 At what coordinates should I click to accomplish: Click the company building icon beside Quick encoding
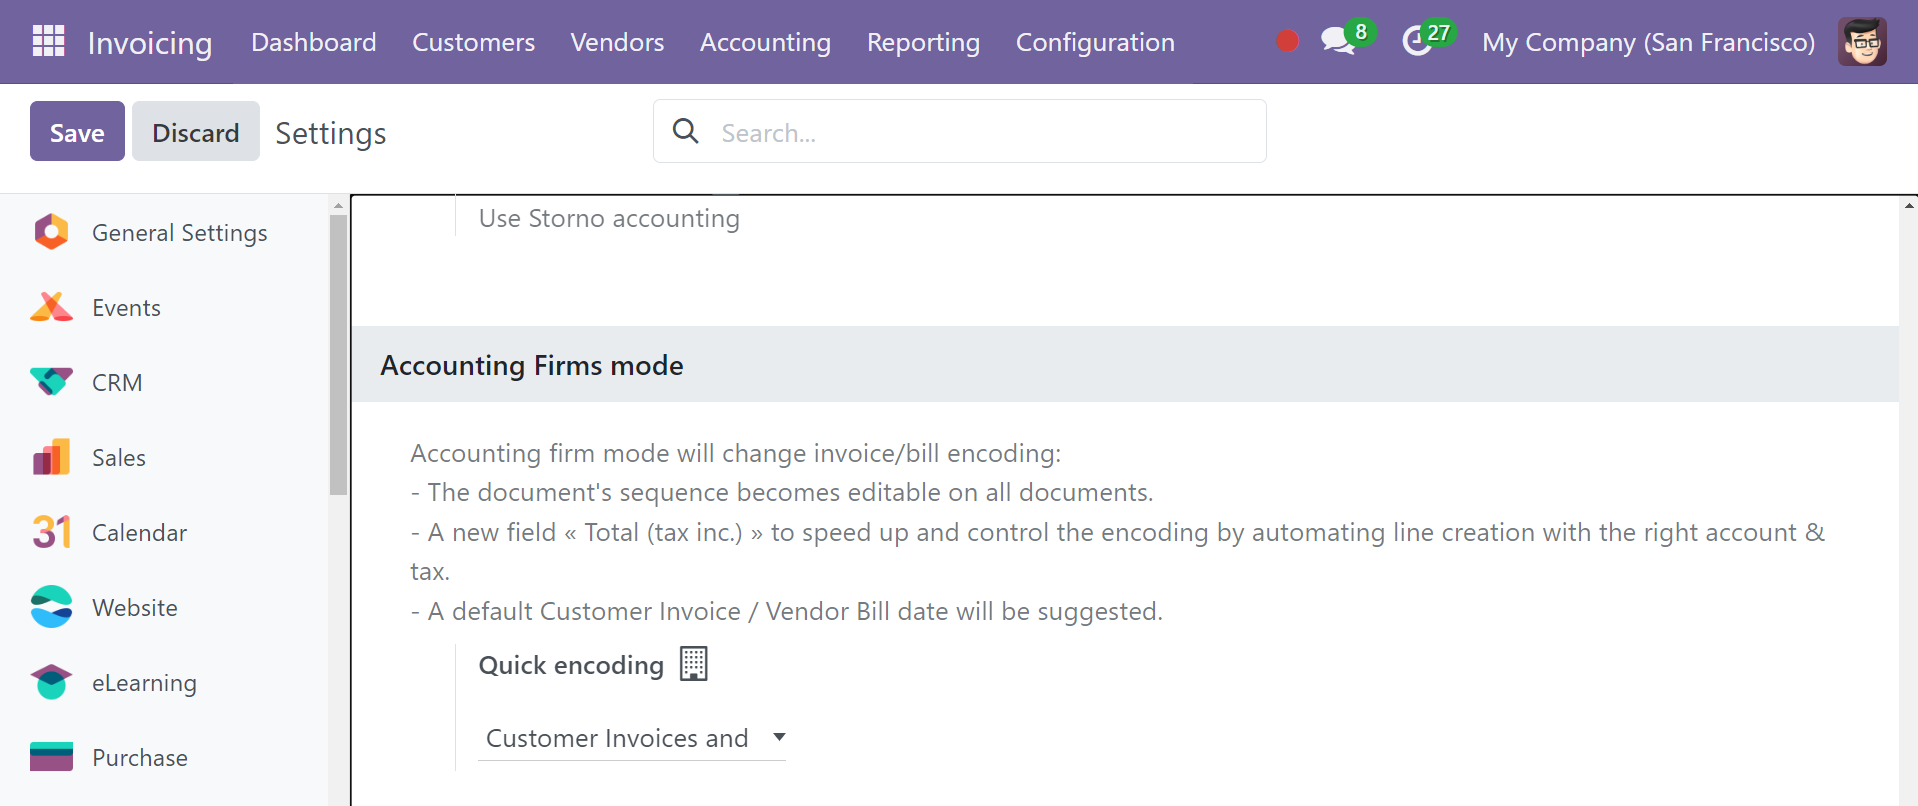(x=693, y=664)
